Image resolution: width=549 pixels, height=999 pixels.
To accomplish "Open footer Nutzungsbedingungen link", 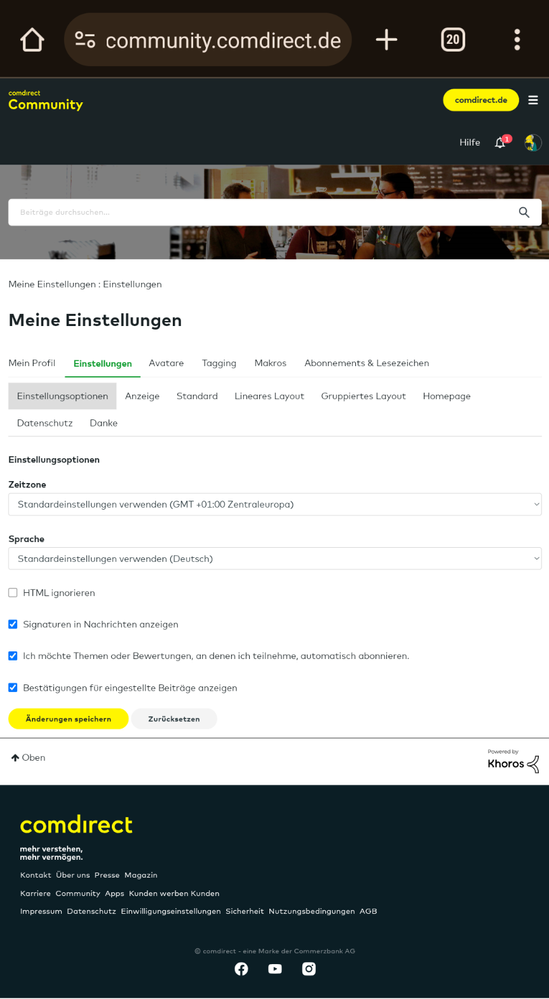I will pyautogui.click(x=311, y=912).
